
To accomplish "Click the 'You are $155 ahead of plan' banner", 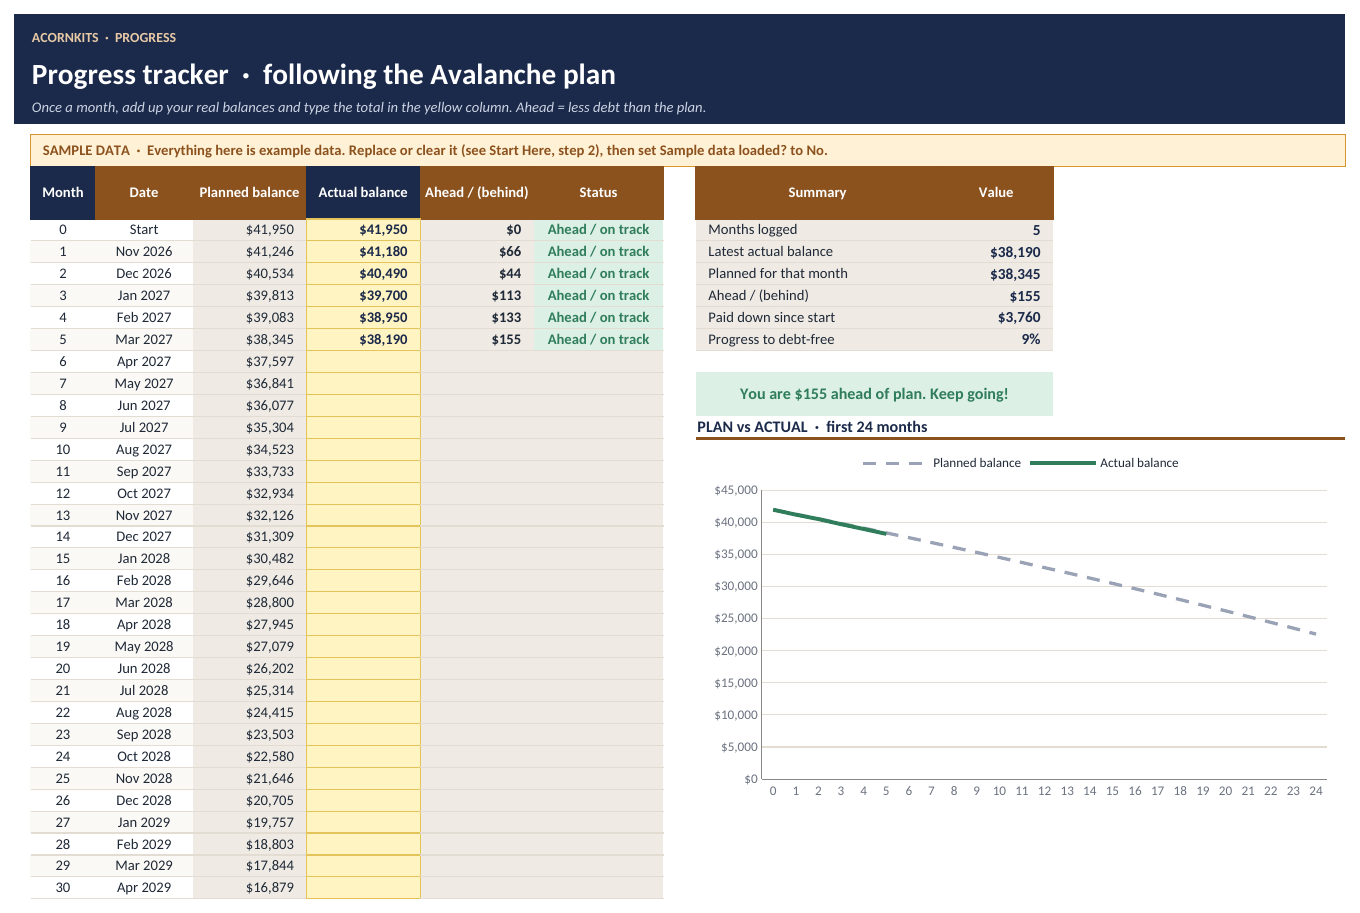I will point(874,394).
